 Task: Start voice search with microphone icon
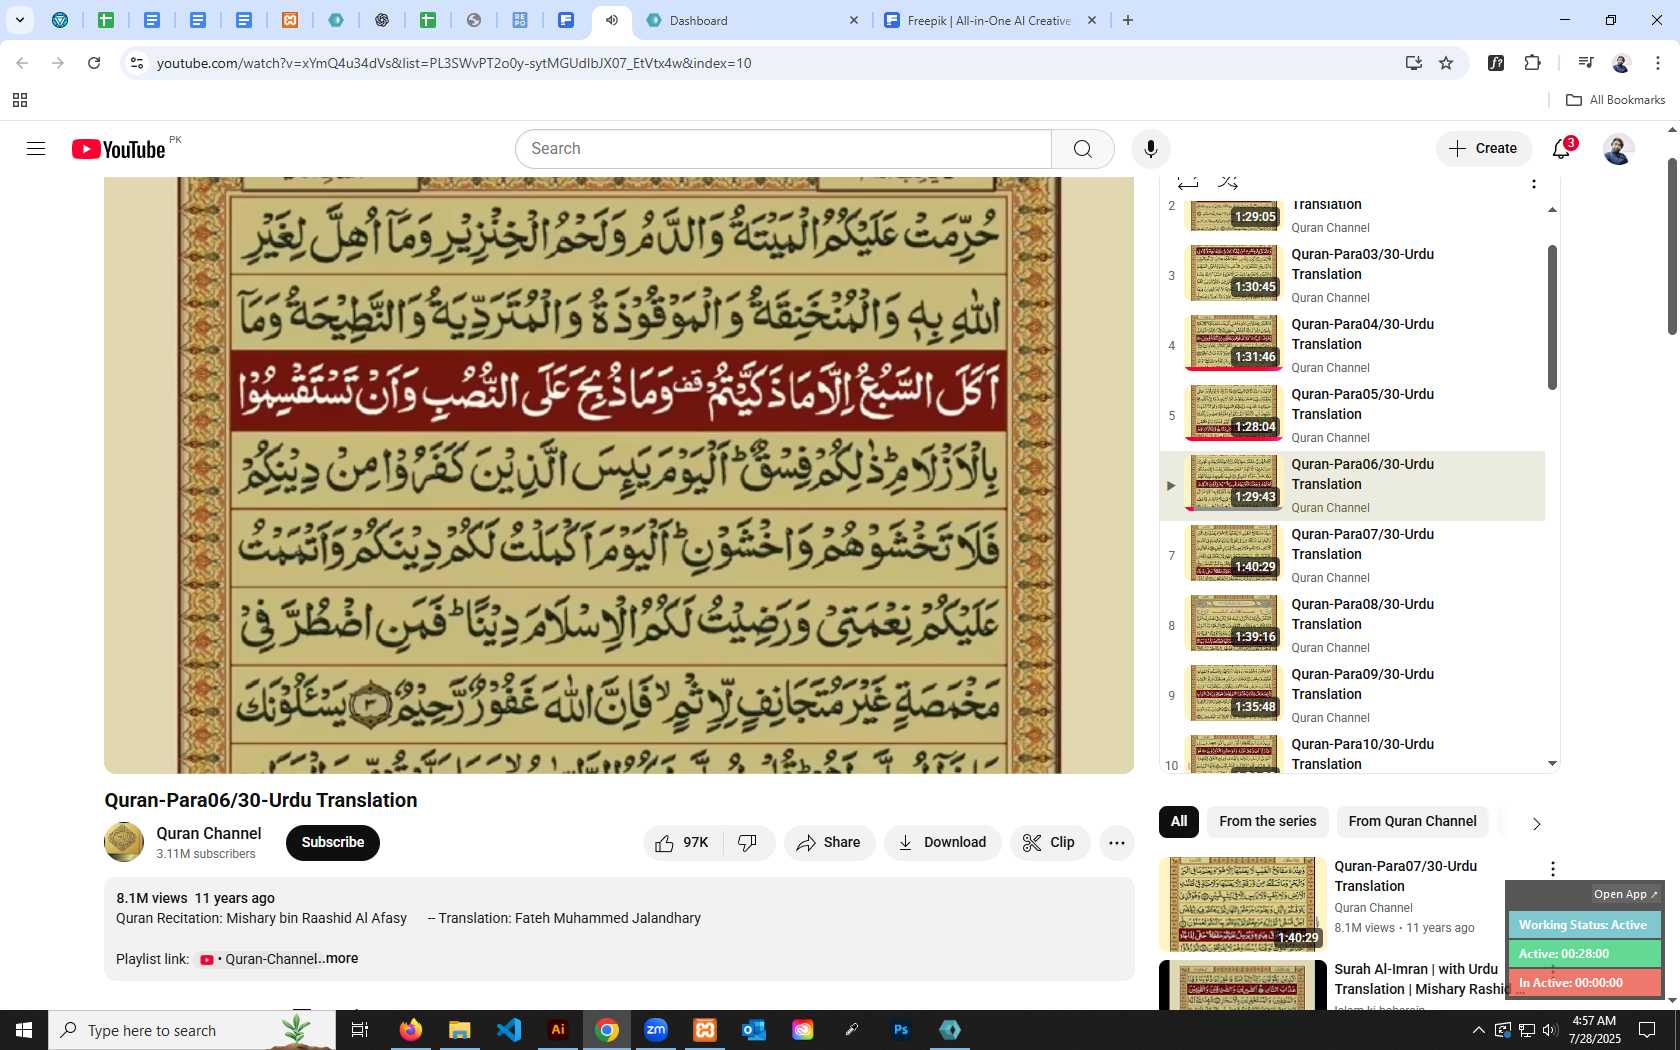tap(1151, 149)
